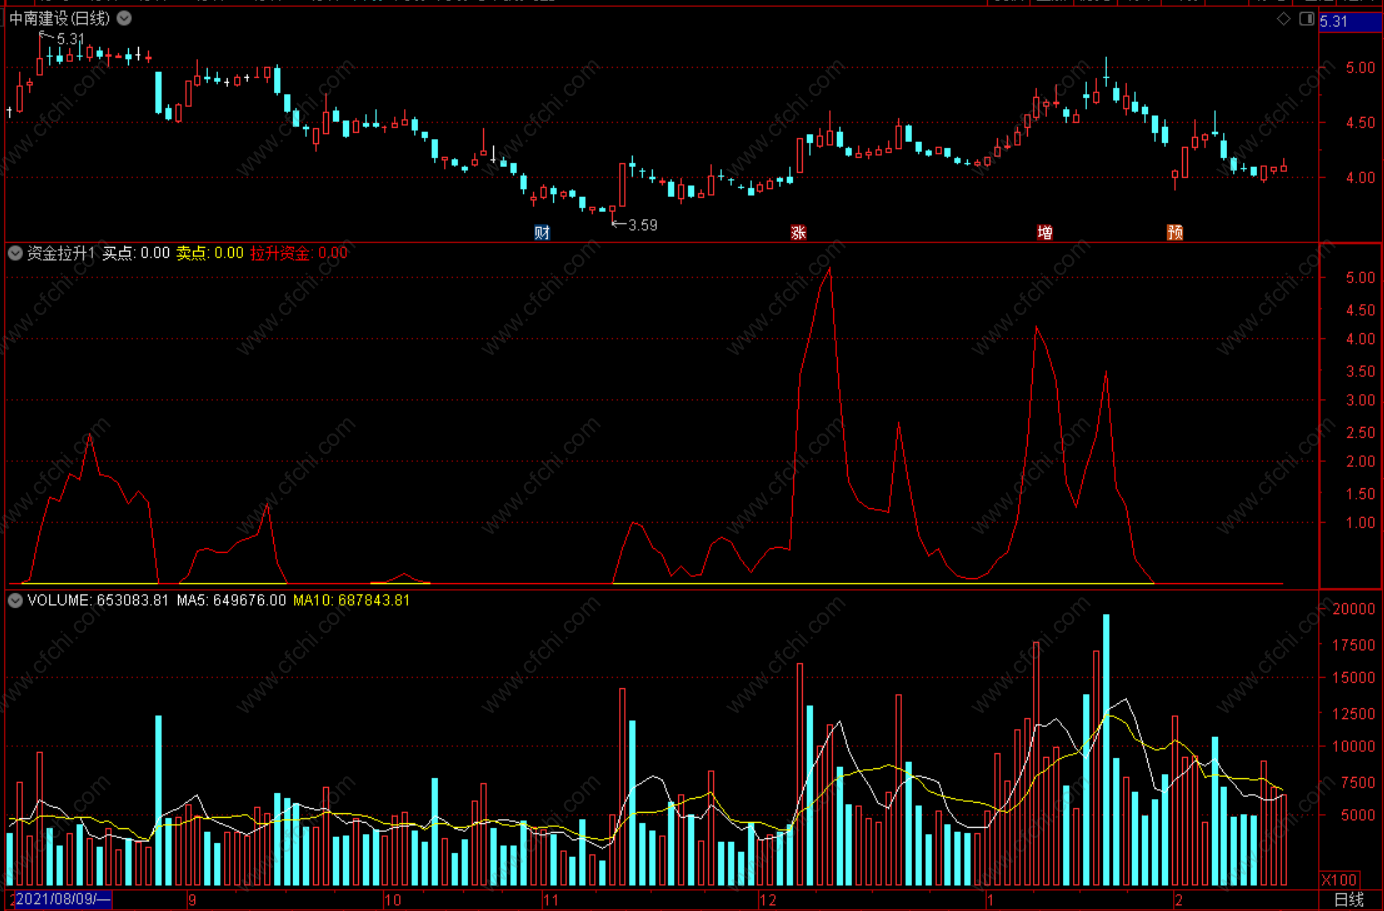Expand the VOLUME indicator menu icon

click(x=15, y=600)
